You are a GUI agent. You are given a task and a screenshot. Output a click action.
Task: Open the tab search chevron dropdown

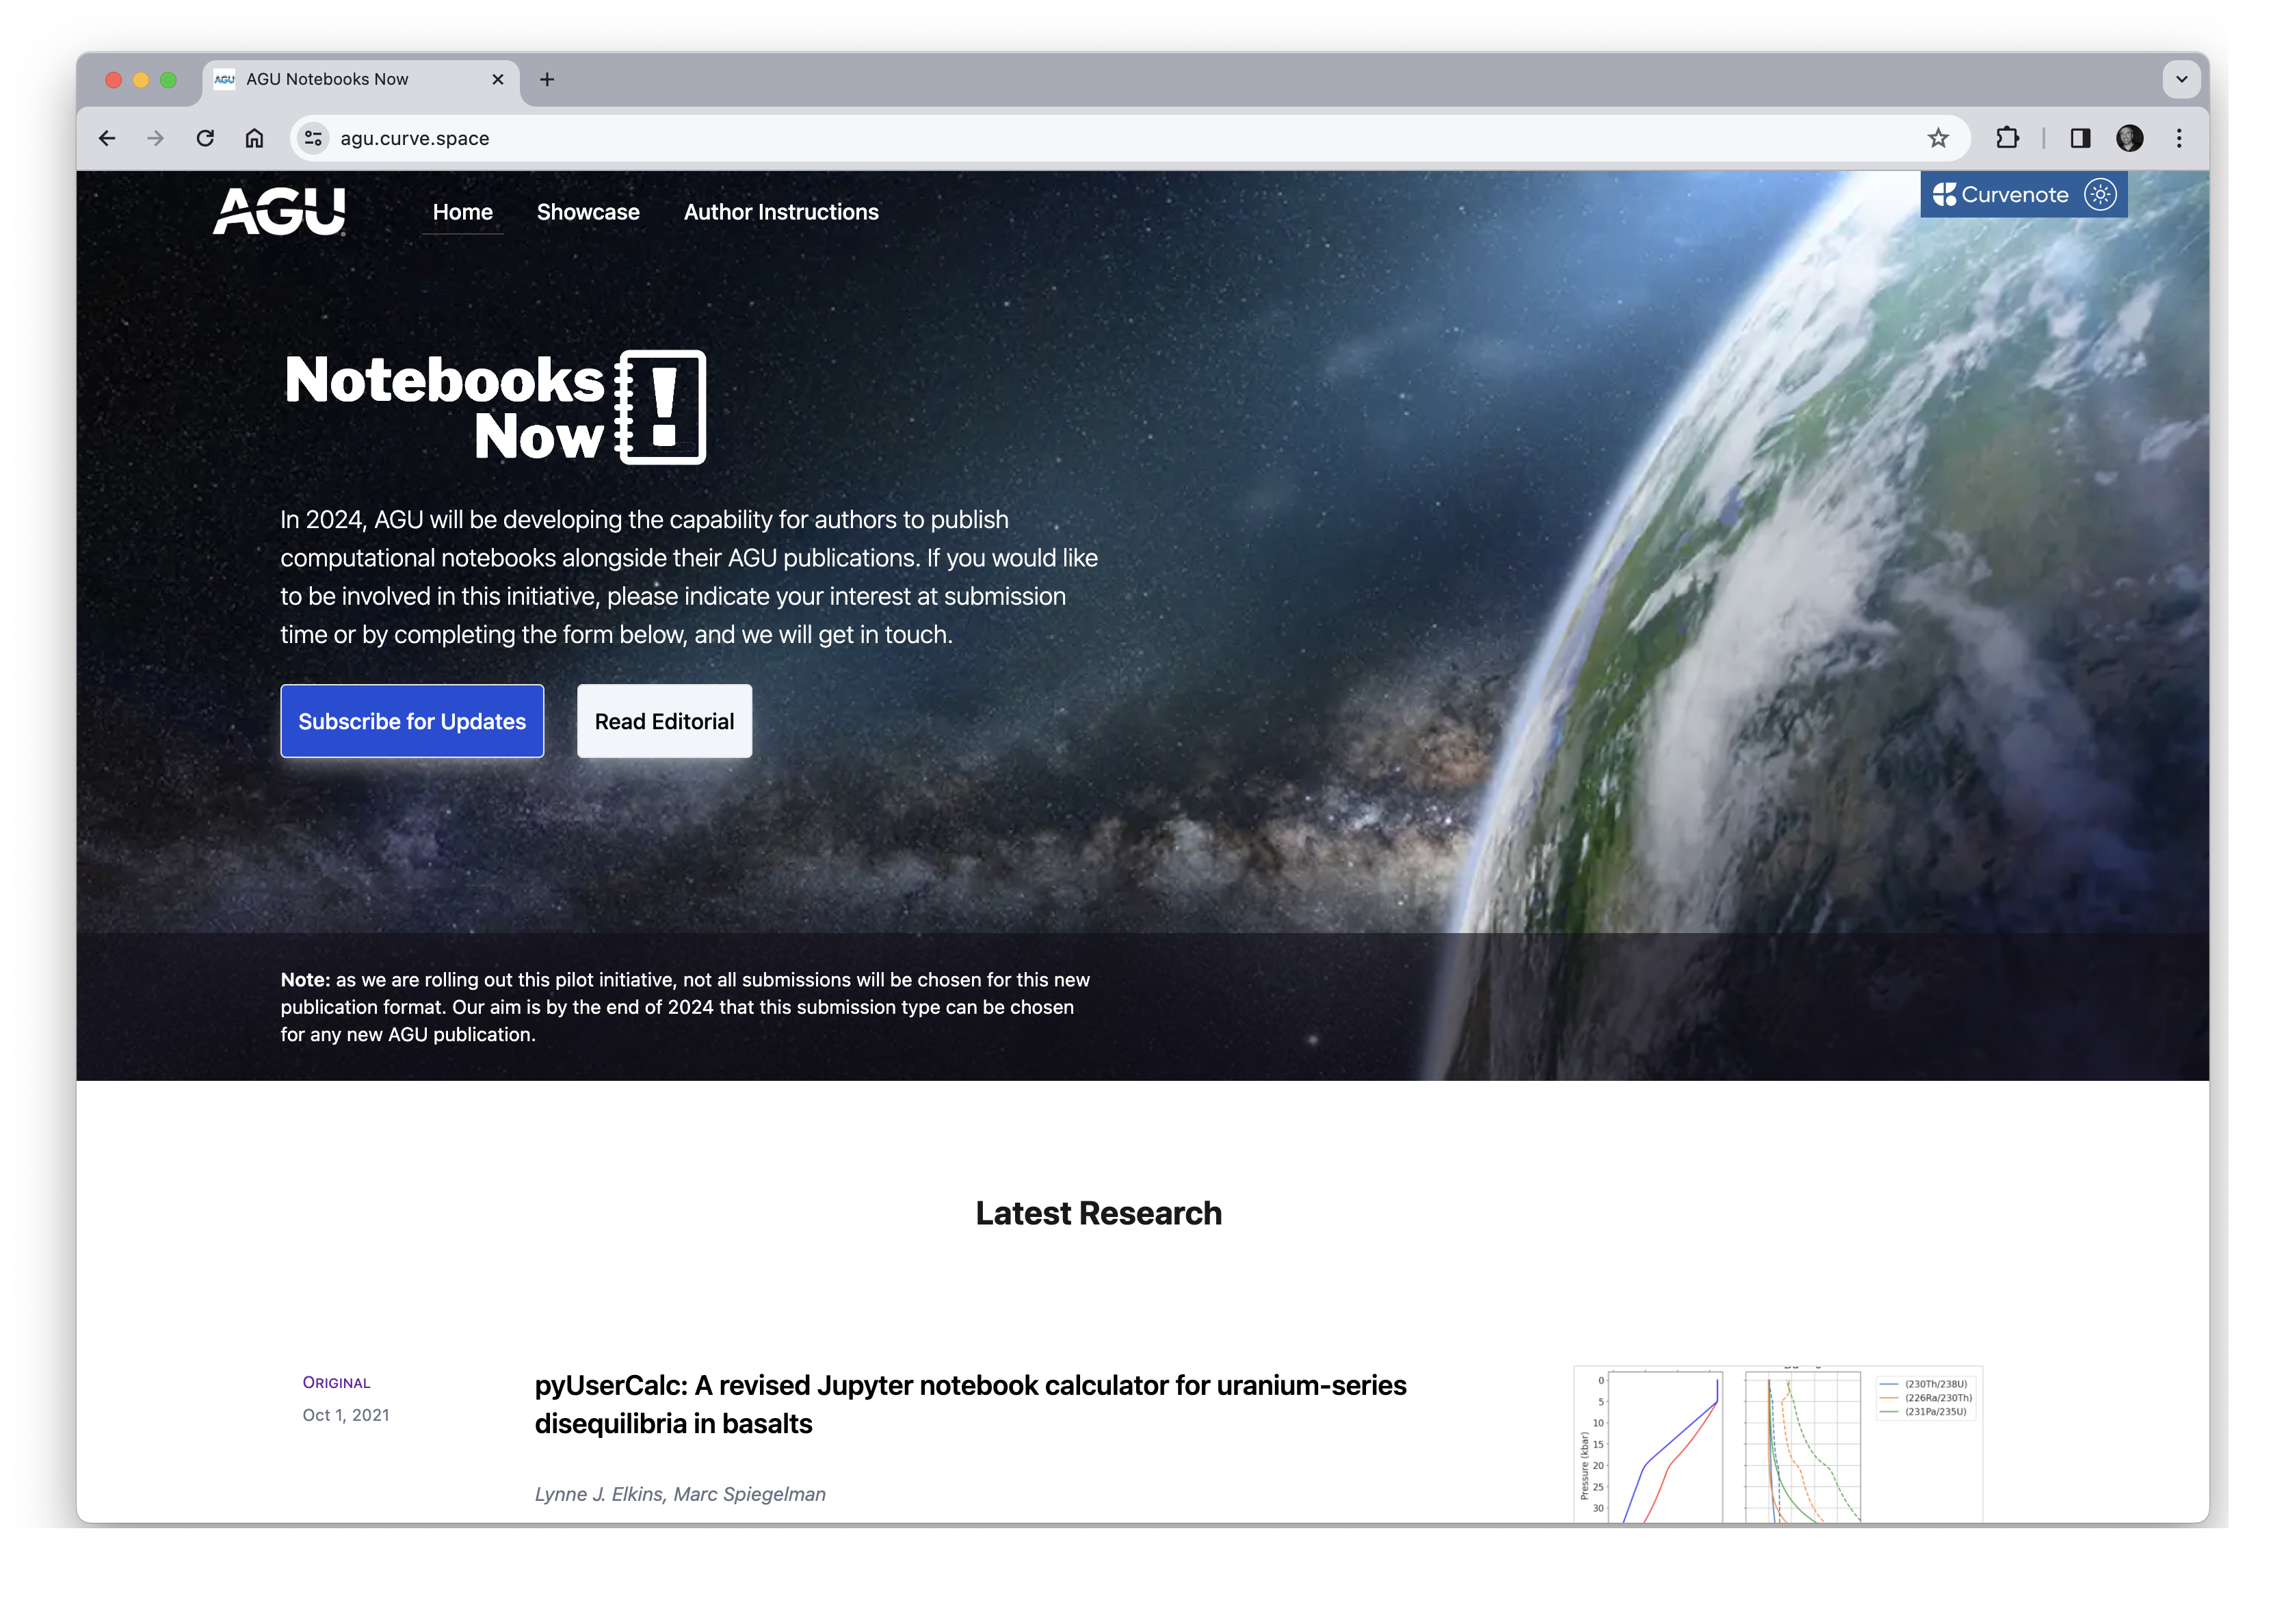[x=2181, y=79]
